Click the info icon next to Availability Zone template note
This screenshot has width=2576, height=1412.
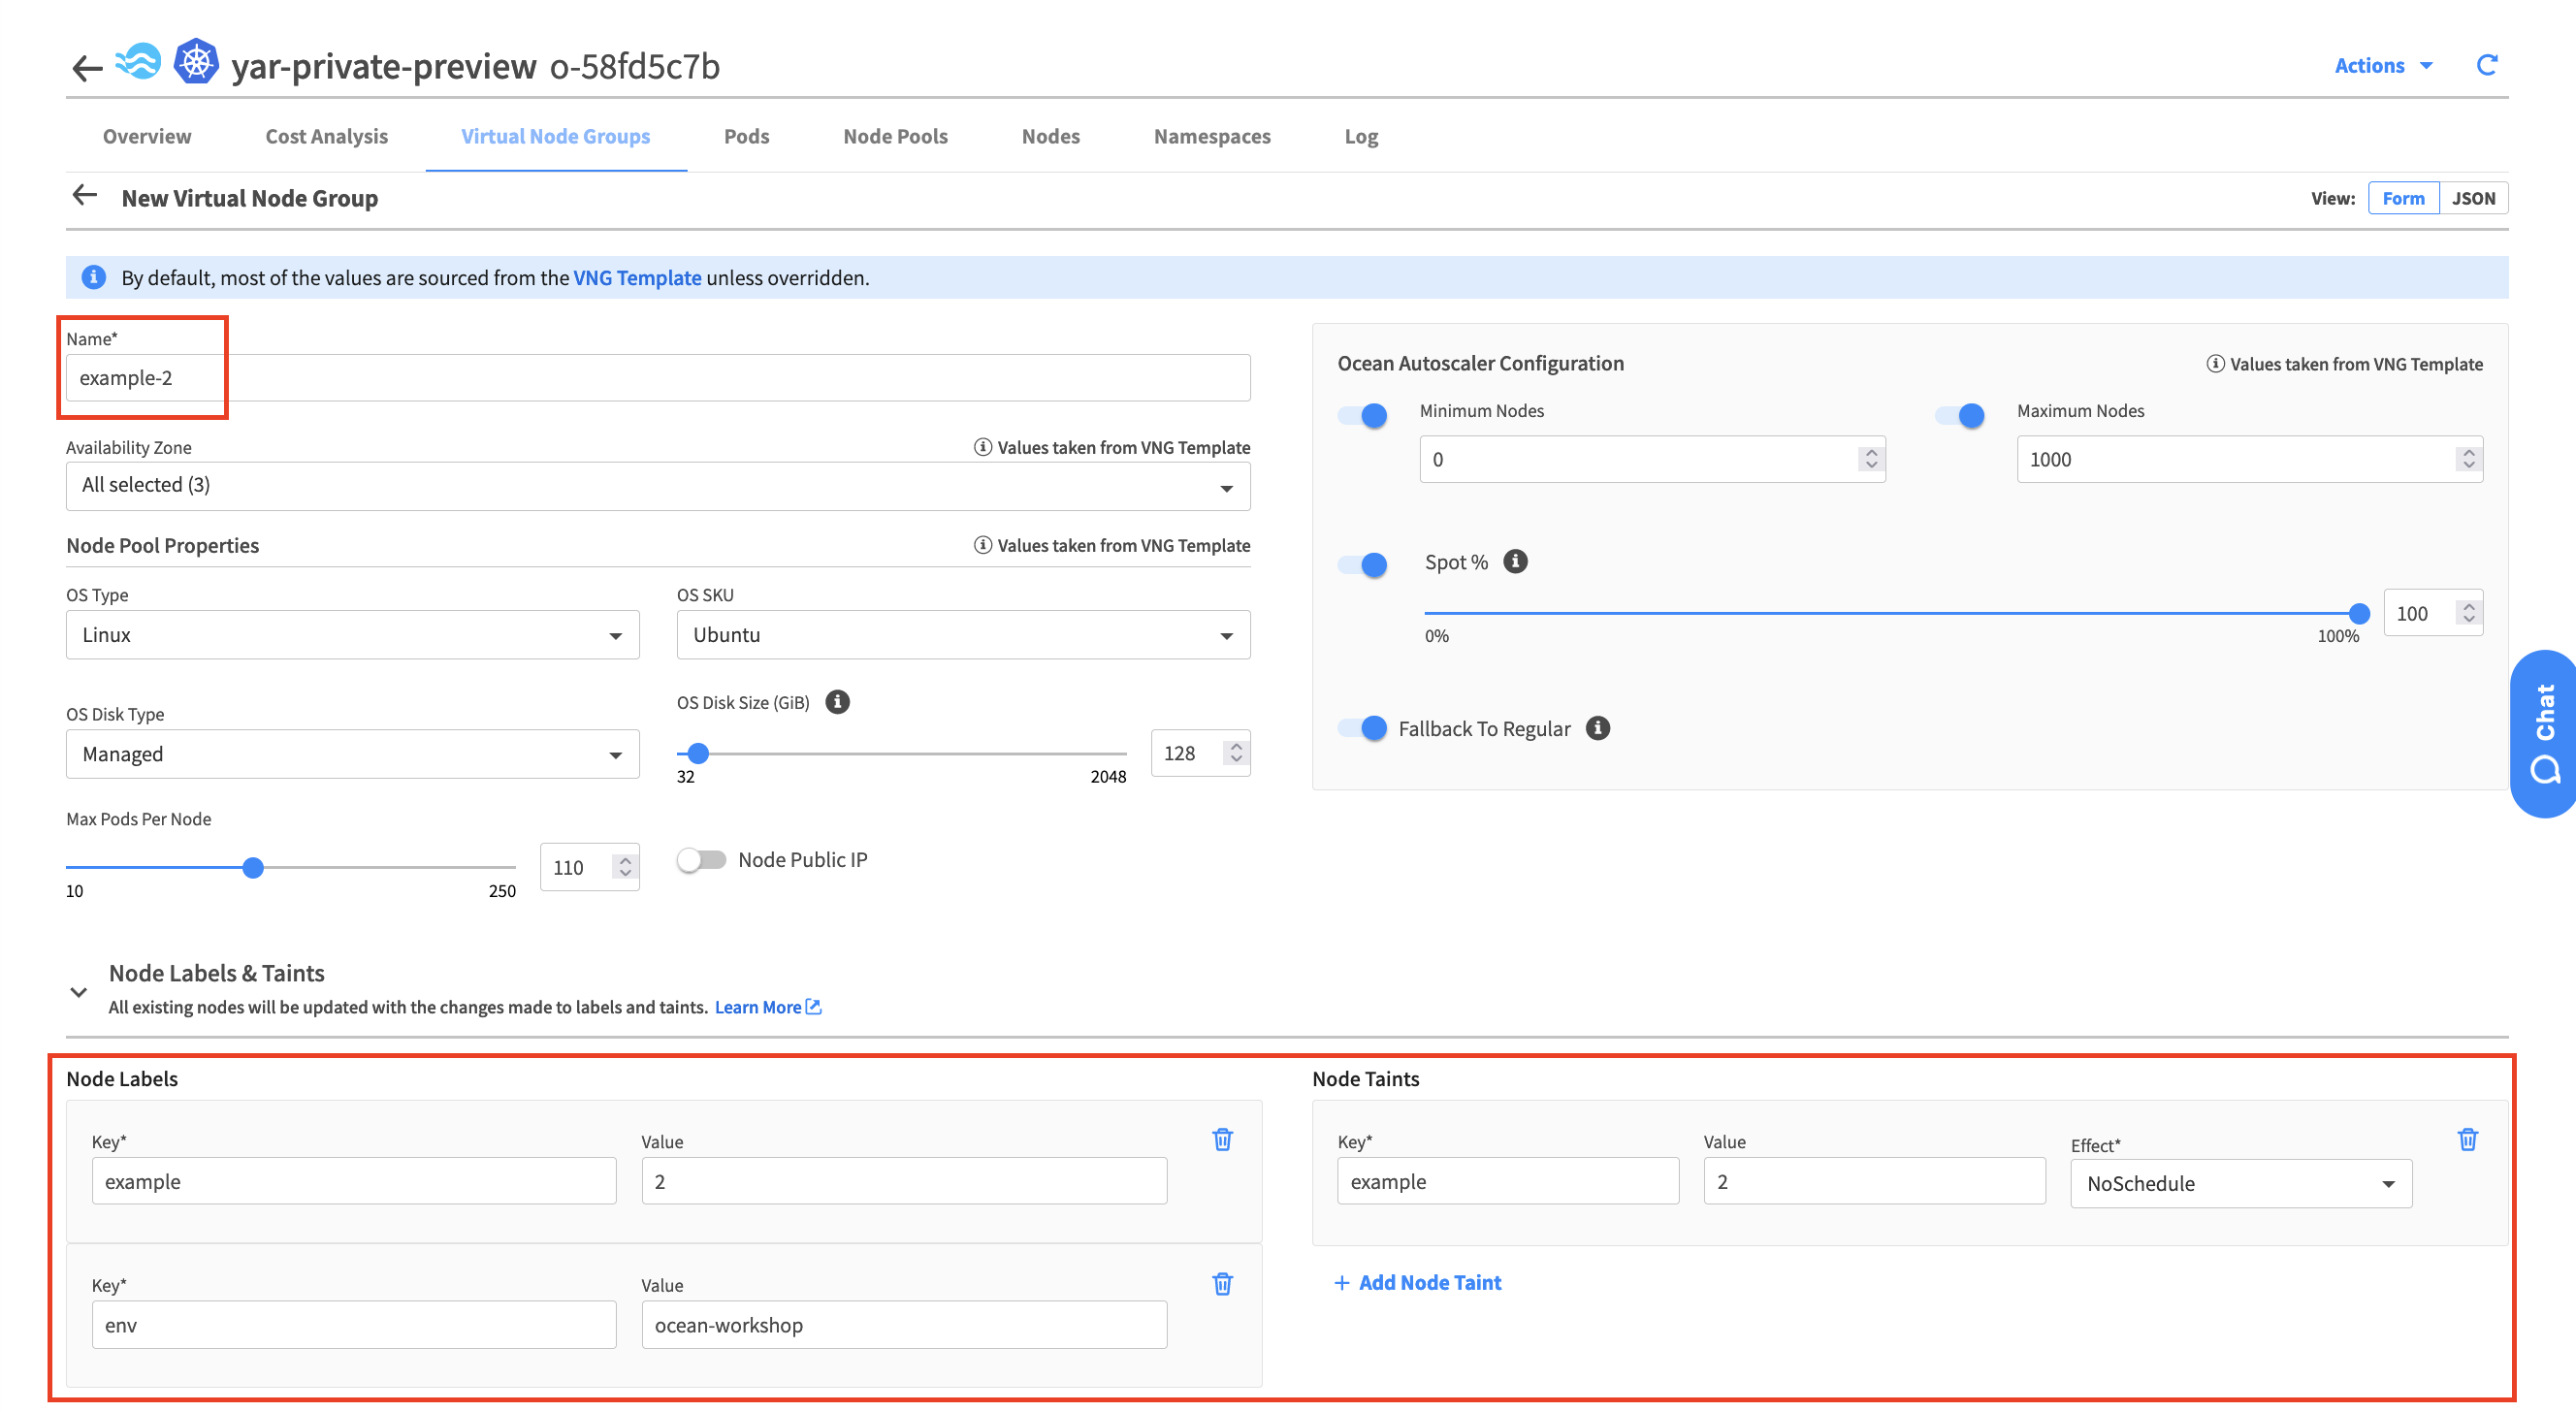tap(982, 447)
